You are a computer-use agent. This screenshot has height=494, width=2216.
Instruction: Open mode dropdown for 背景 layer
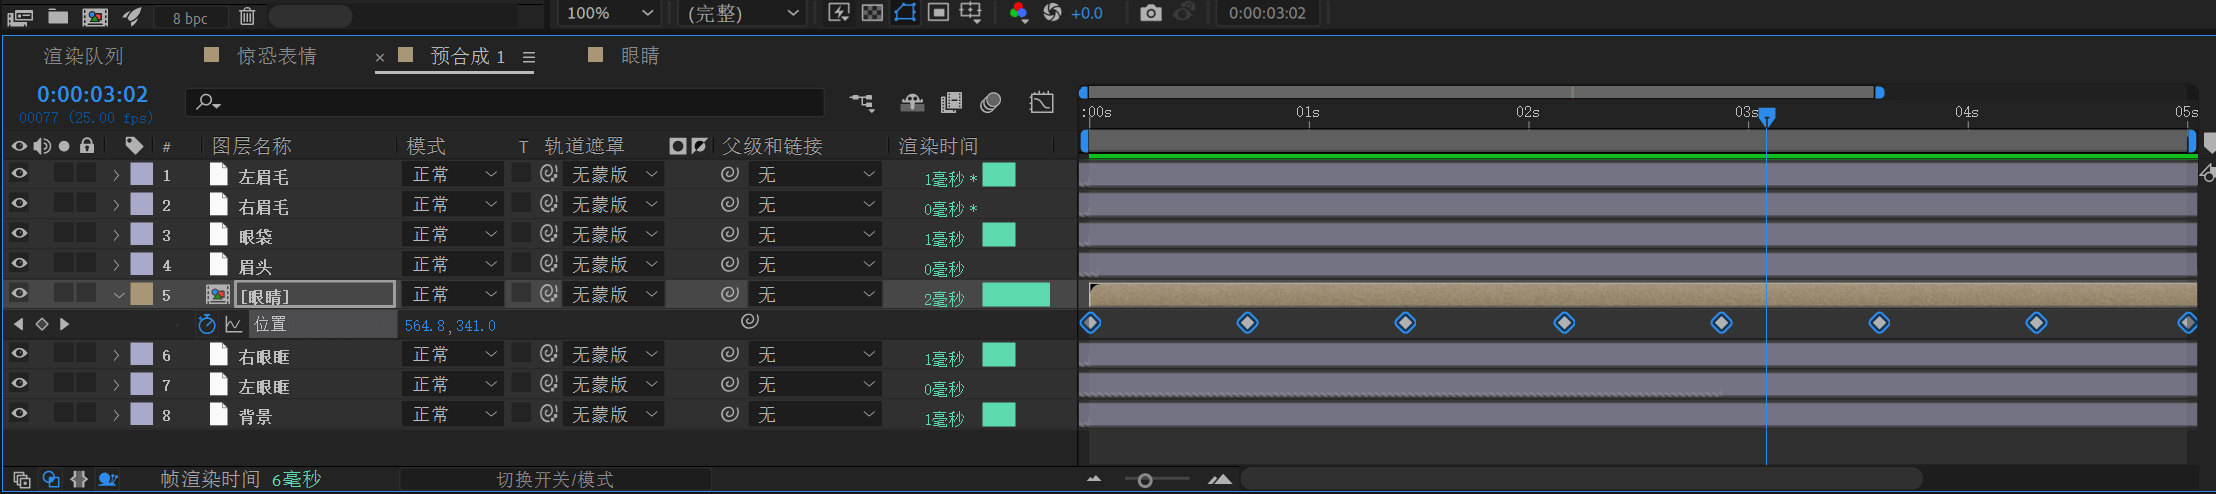point(453,414)
